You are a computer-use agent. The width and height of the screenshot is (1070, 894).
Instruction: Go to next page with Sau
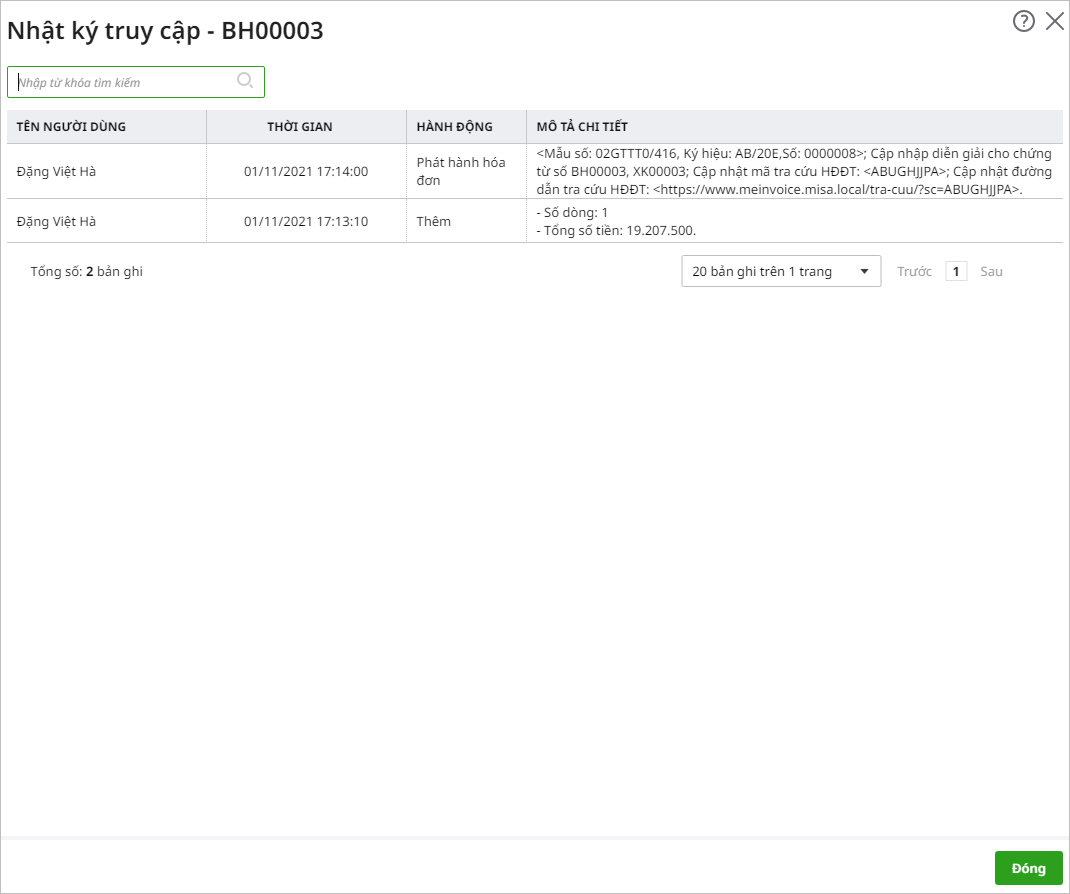pos(991,271)
